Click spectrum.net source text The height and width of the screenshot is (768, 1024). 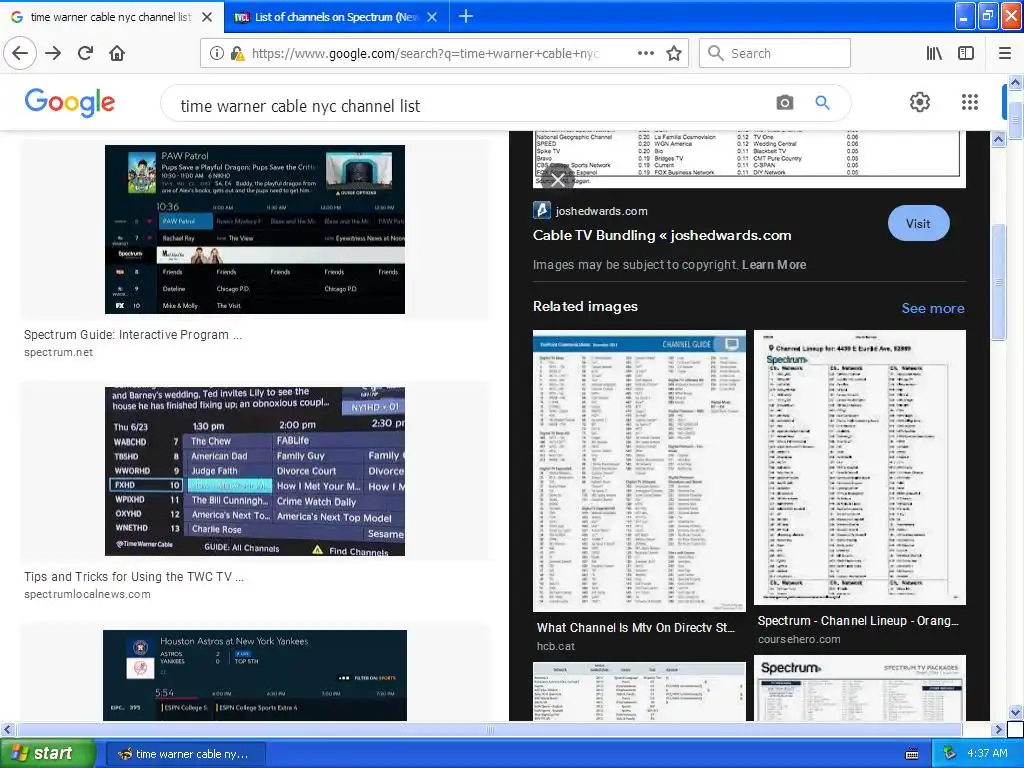tap(58, 353)
